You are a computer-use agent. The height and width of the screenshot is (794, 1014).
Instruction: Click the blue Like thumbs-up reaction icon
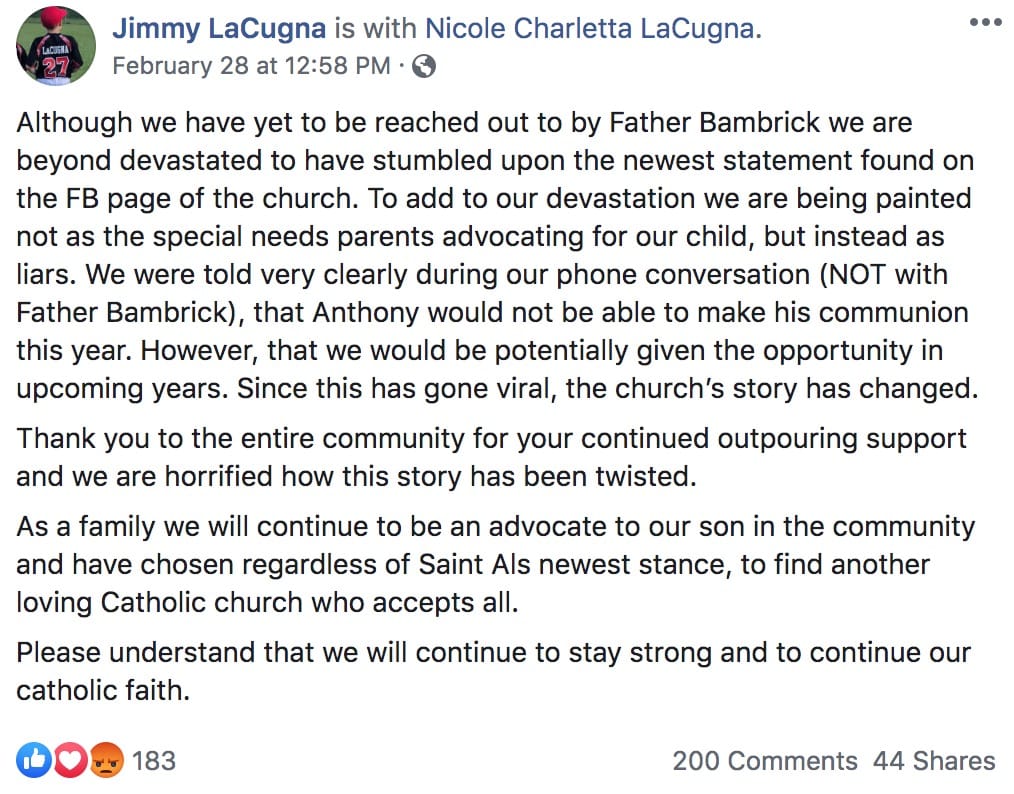34,760
